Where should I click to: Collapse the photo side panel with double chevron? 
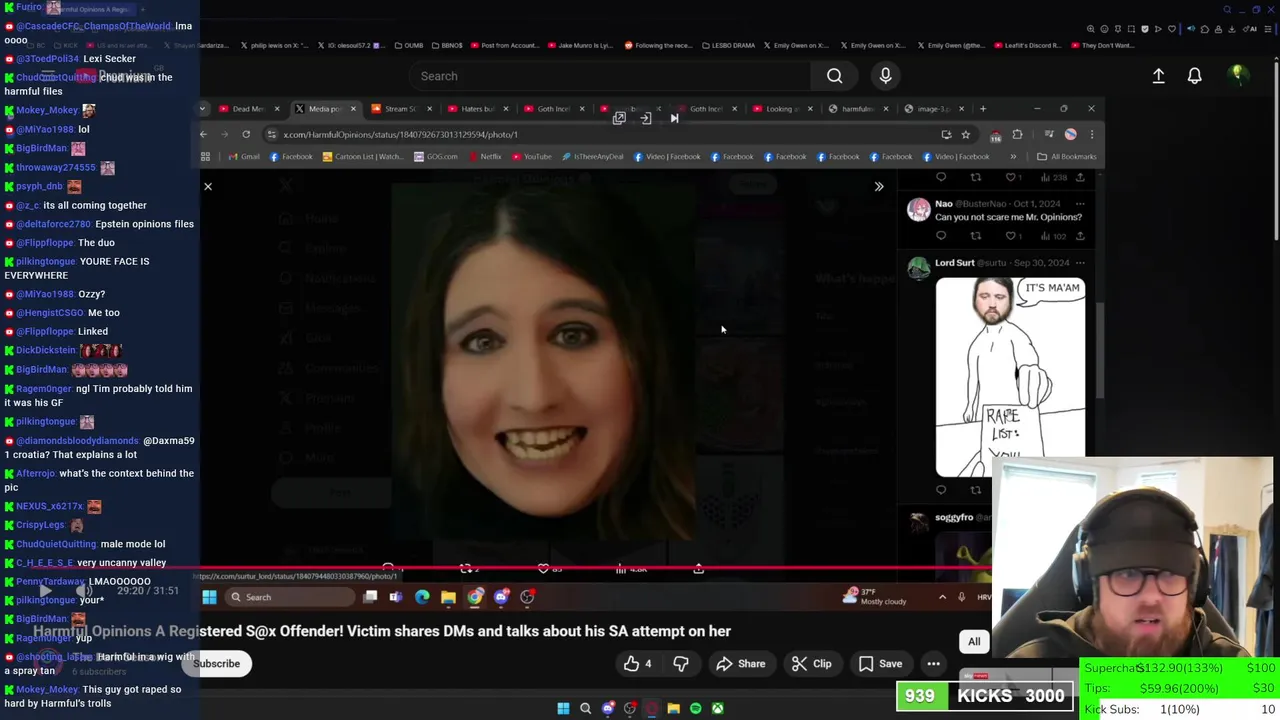[x=879, y=186]
